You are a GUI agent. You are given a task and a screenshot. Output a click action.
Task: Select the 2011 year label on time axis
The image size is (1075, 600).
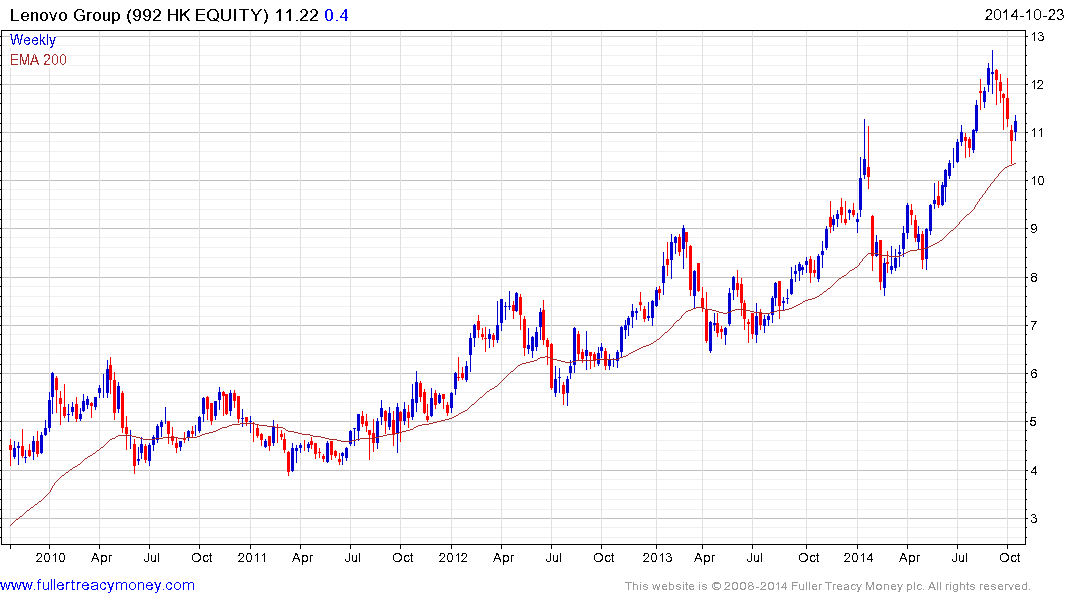click(251, 557)
